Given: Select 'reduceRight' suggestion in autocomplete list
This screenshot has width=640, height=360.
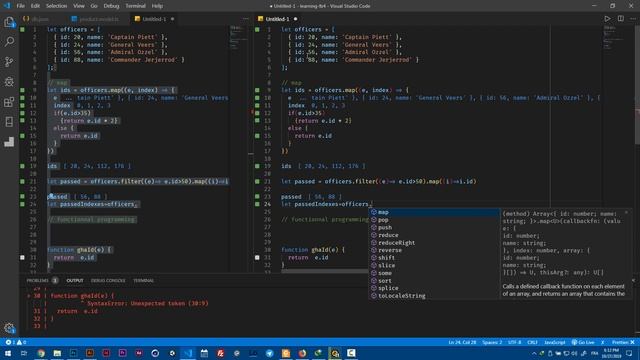Looking at the screenshot, I should coord(434,243).
